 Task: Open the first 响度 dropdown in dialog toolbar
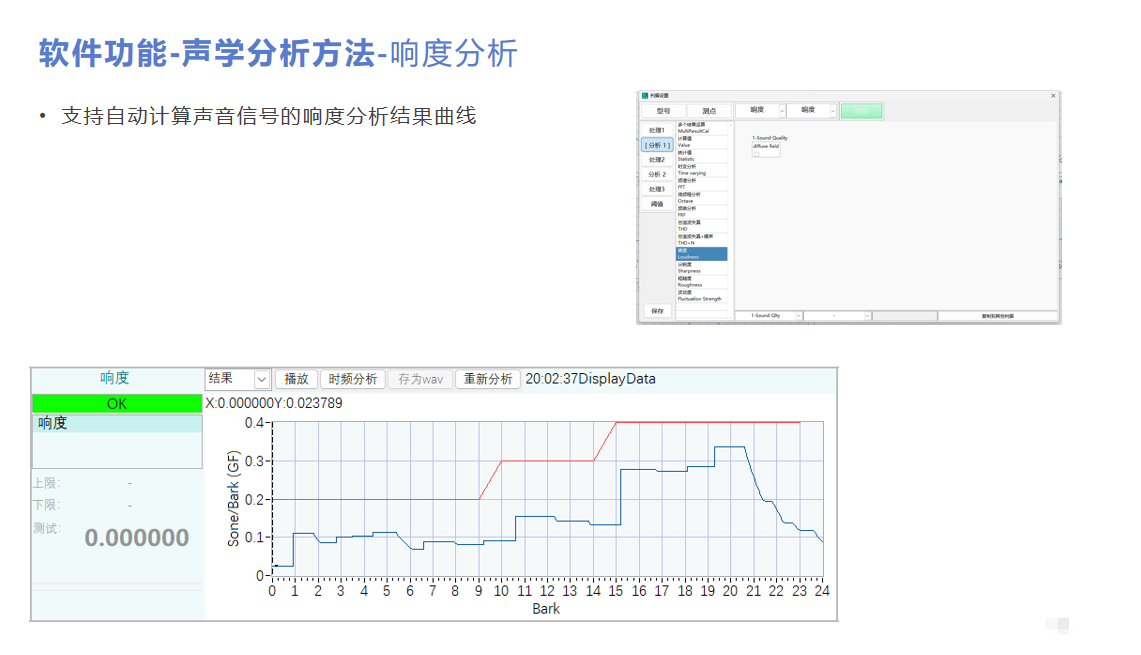(x=780, y=111)
